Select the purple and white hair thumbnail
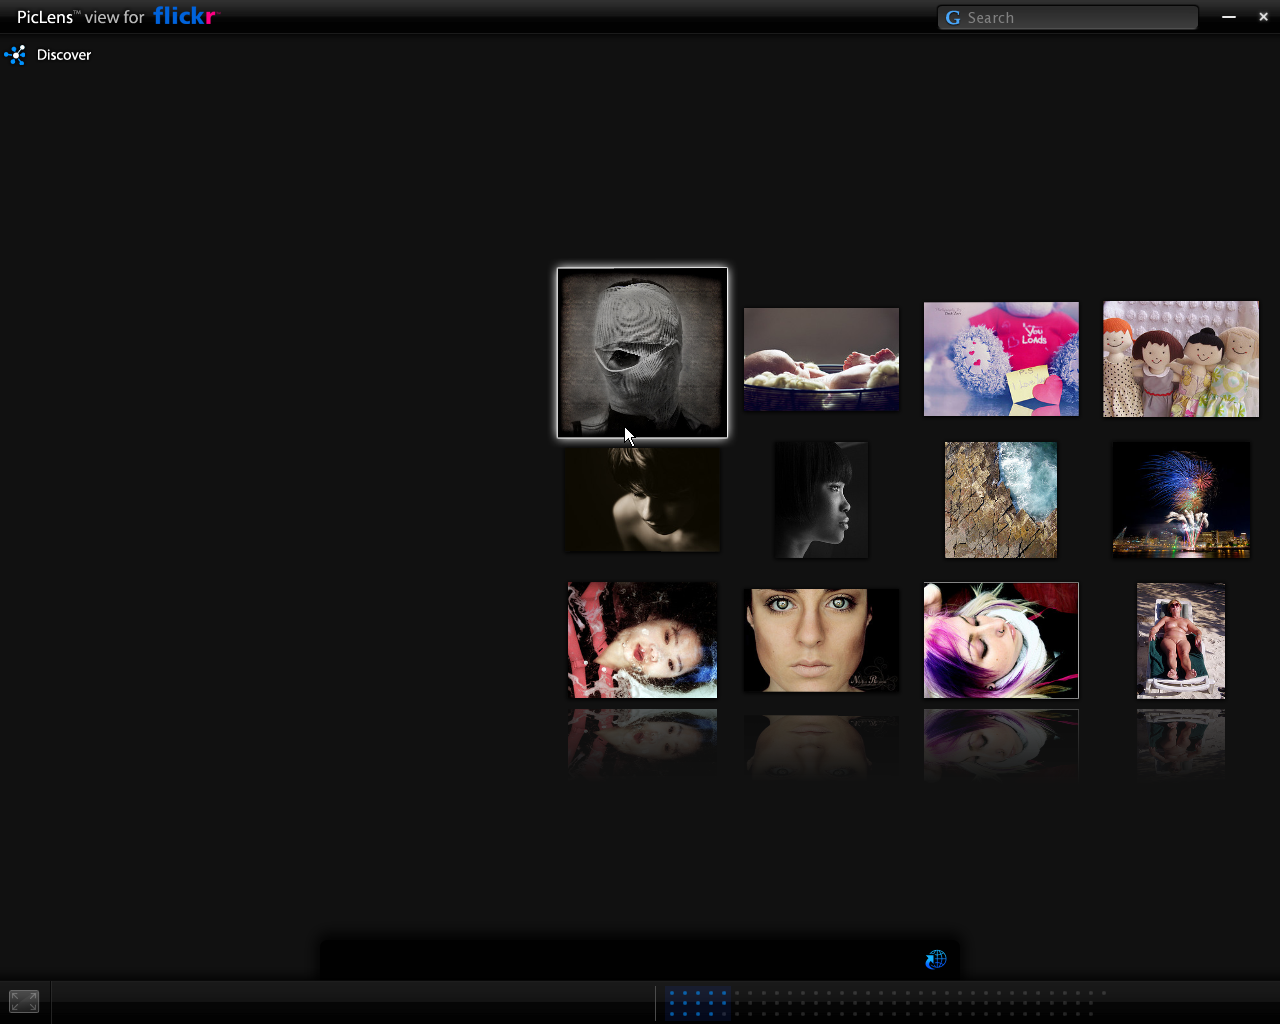 click(x=1000, y=640)
